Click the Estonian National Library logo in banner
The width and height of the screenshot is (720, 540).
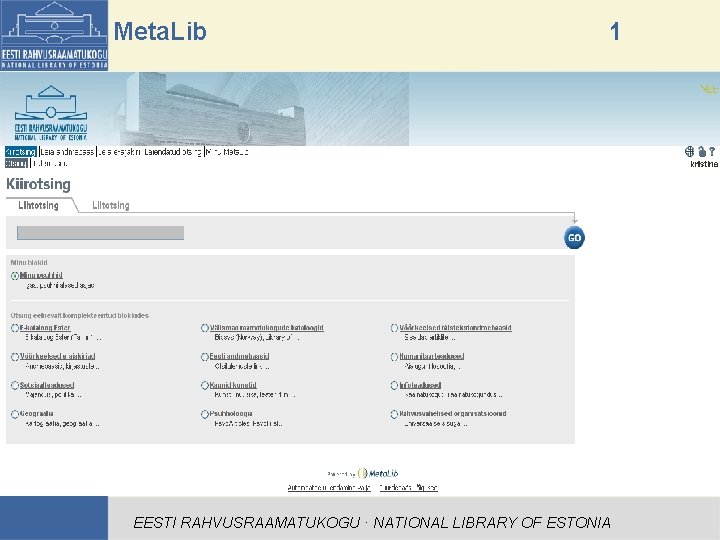point(51,113)
